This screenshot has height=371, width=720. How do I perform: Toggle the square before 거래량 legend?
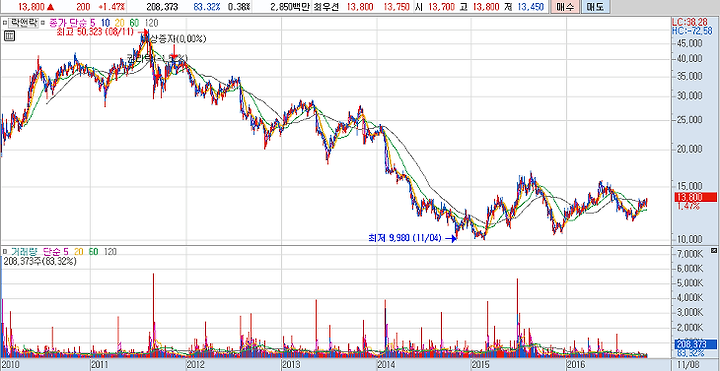4,251
